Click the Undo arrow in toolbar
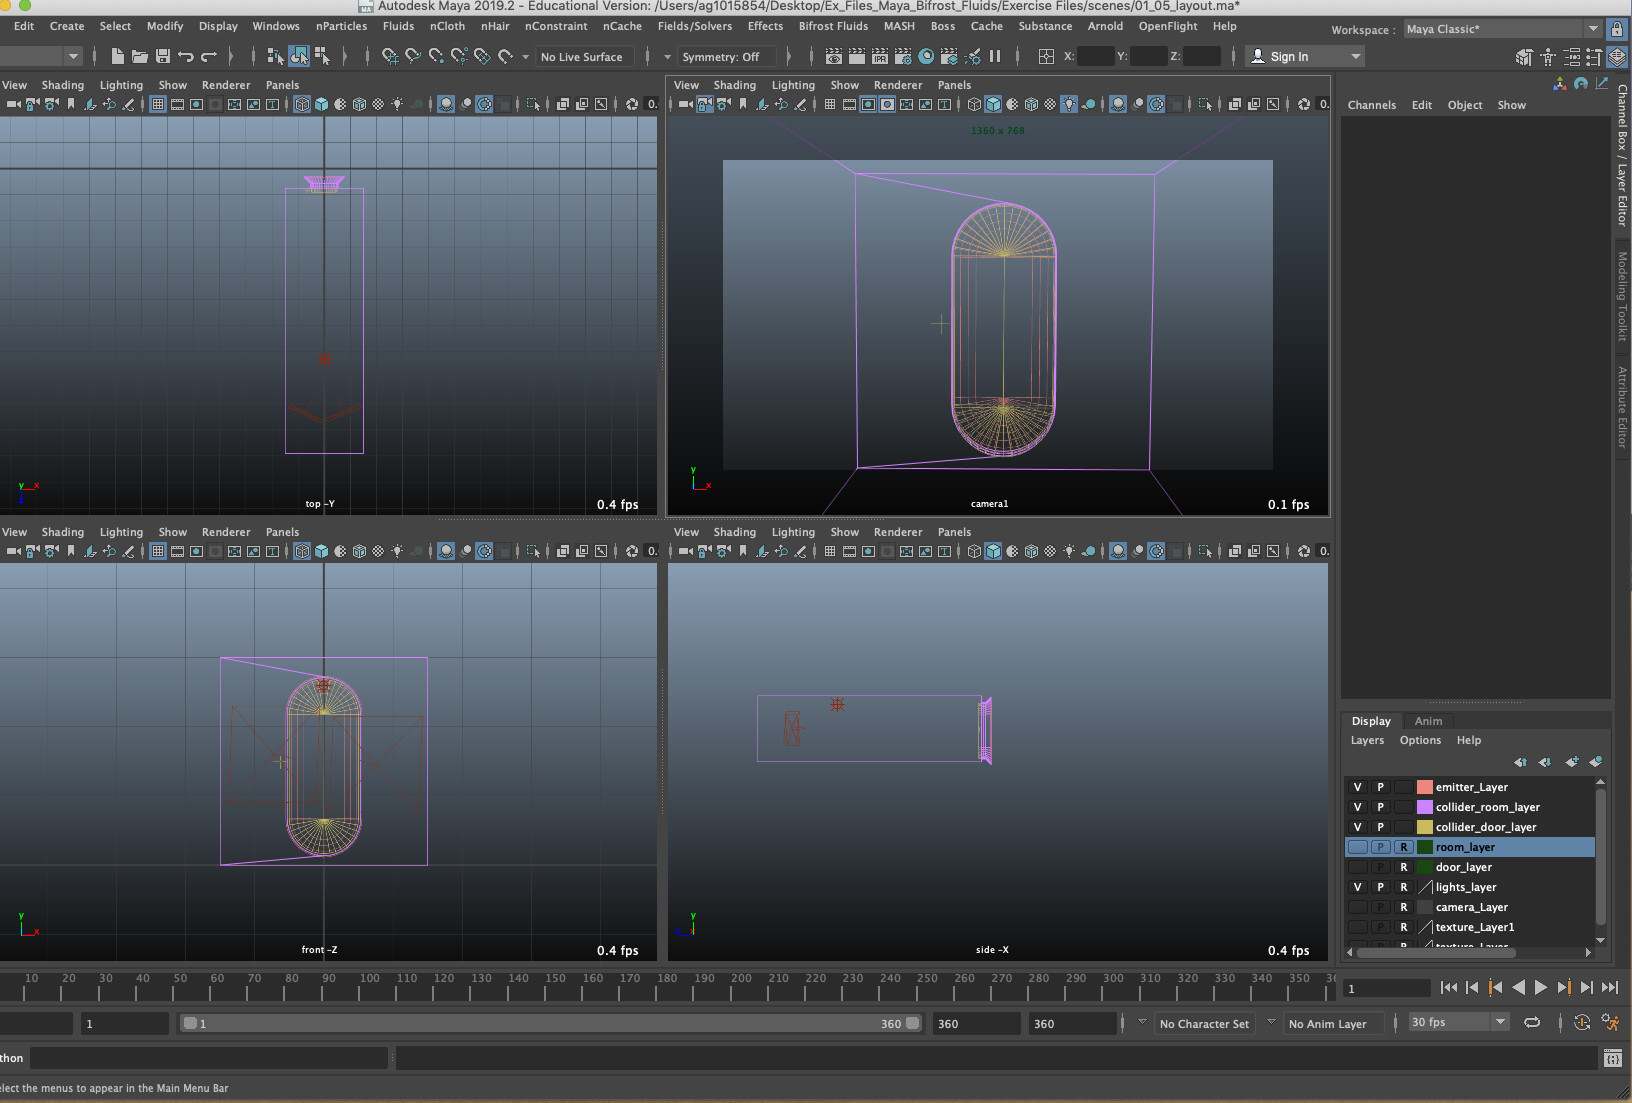The height and width of the screenshot is (1103, 1632). (186, 57)
